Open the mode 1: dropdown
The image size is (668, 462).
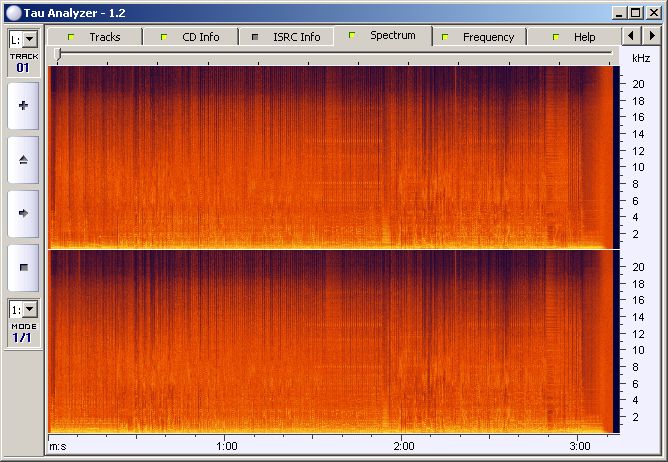[x=30, y=309]
